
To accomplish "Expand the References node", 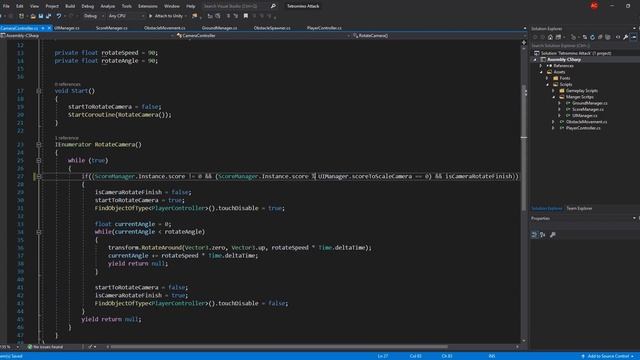I will (x=541, y=66).
